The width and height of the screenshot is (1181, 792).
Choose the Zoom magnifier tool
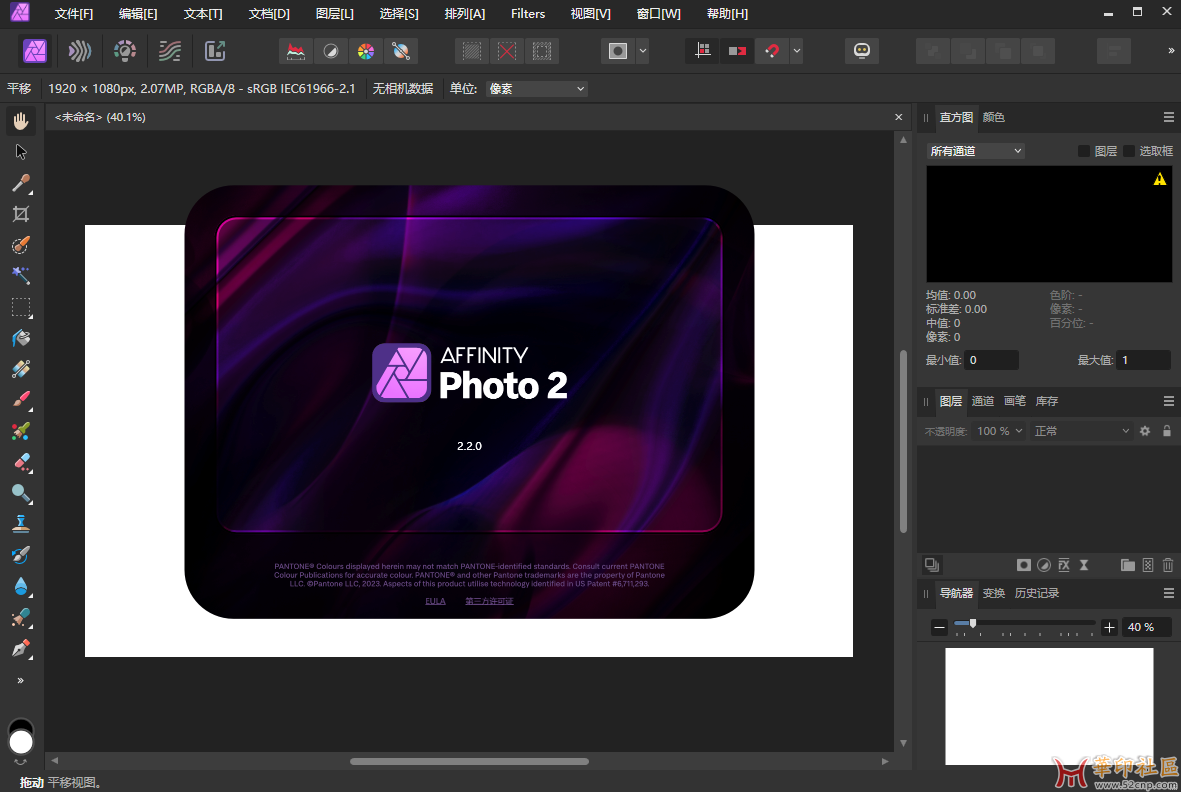click(x=21, y=493)
